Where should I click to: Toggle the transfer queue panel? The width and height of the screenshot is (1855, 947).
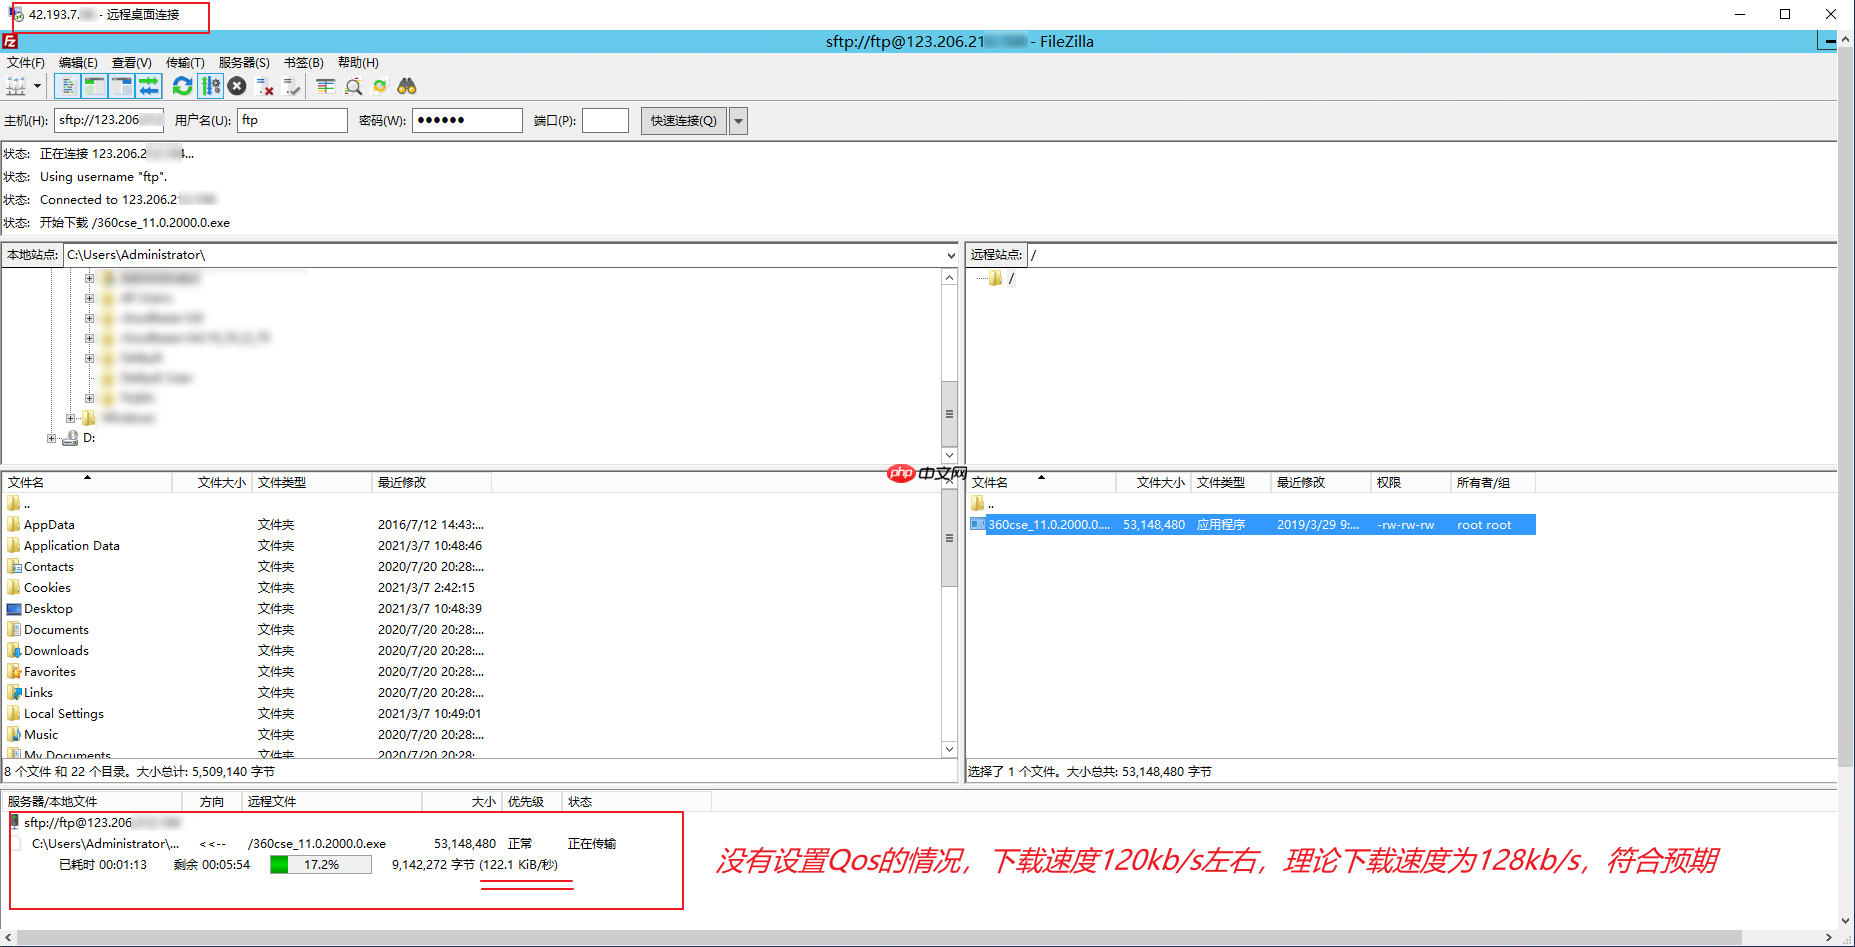pyautogui.click(x=148, y=86)
